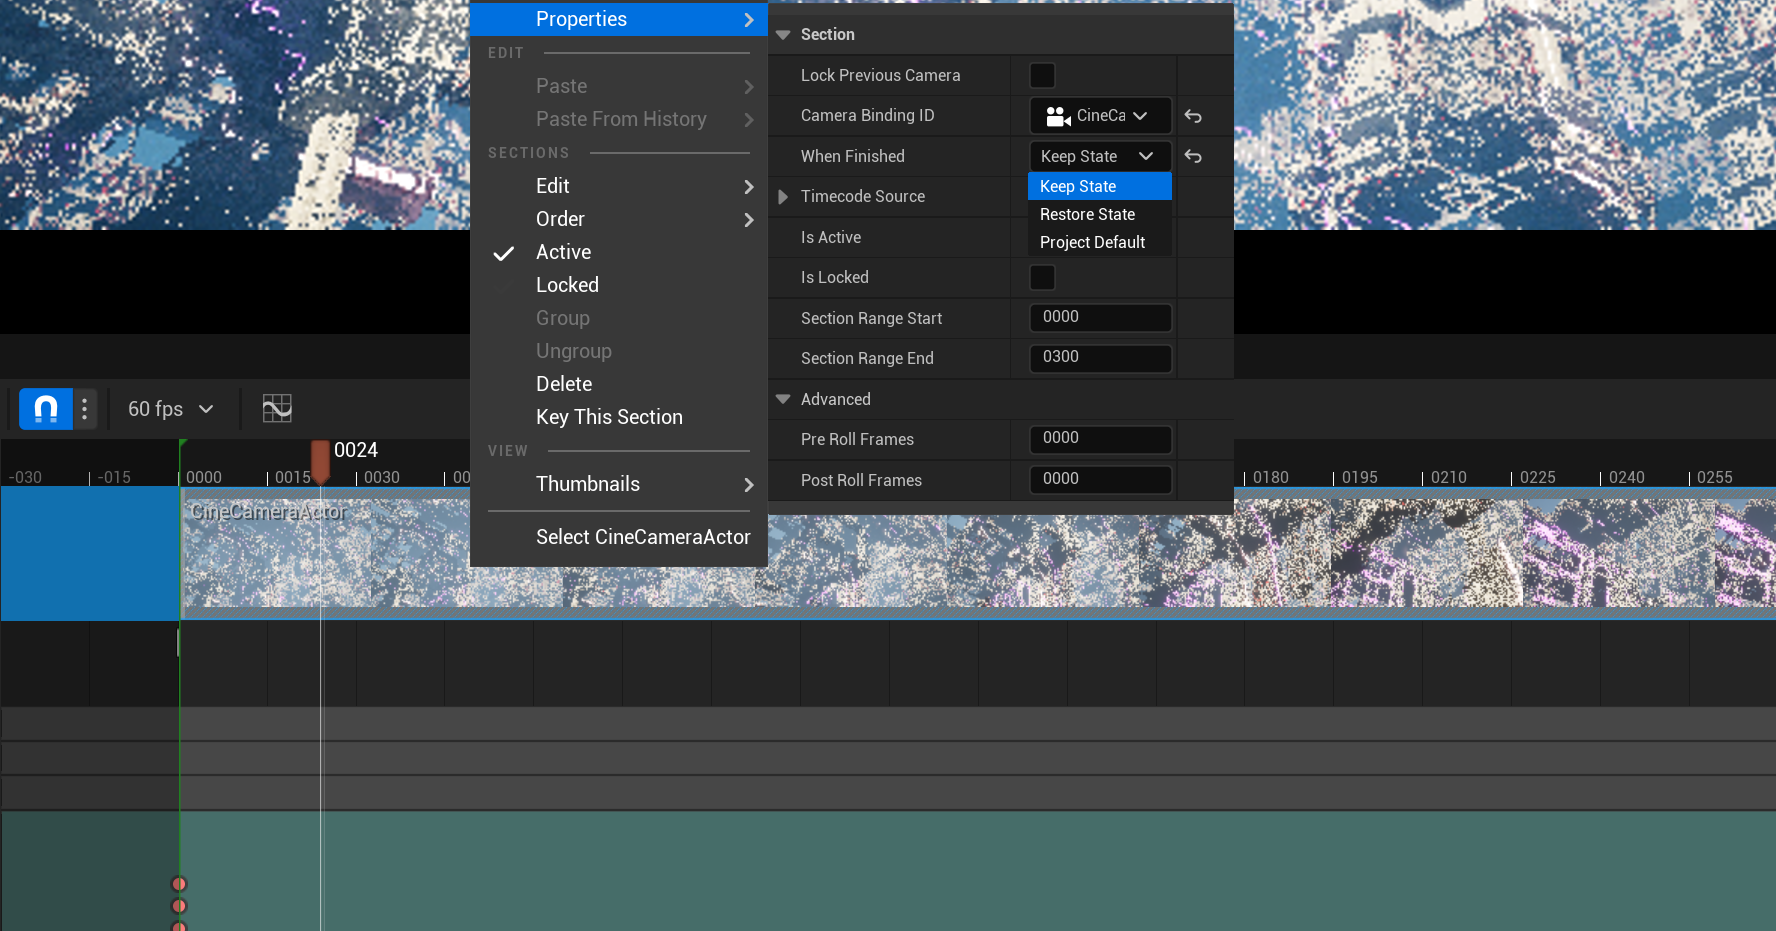Collapse the Section category
The image size is (1776, 931).
[x=783, y=35]
